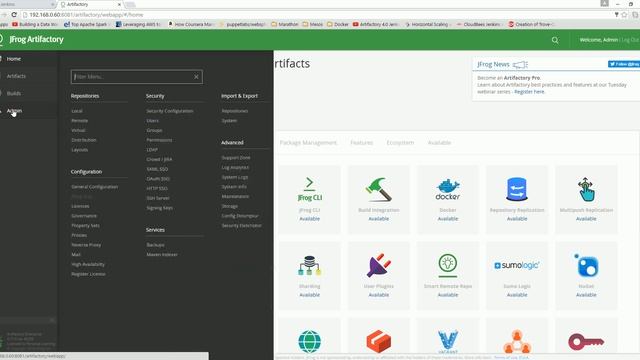Open Distribution repositories admin page
The height and width of the screenshot is (360, 640).
pos(84,140)
